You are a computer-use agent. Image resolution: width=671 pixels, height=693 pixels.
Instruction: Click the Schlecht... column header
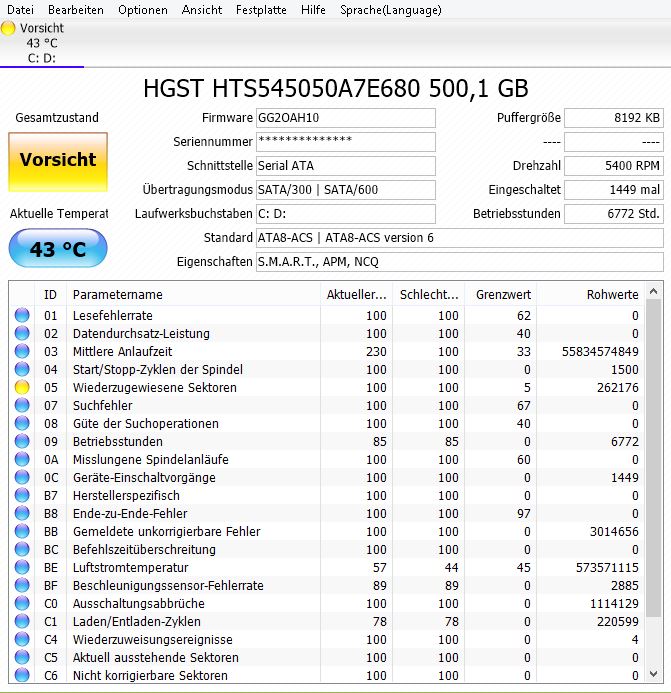429,294
